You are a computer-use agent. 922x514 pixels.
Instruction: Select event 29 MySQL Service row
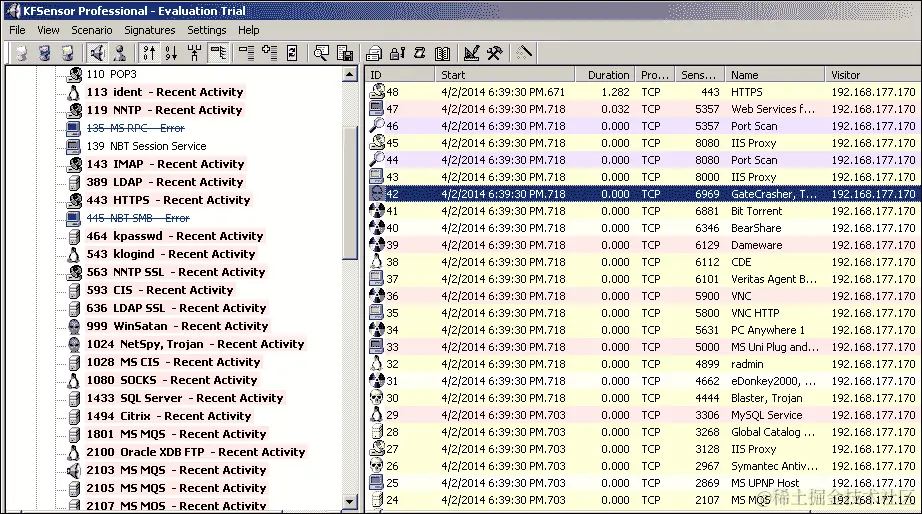pos(643,415)
